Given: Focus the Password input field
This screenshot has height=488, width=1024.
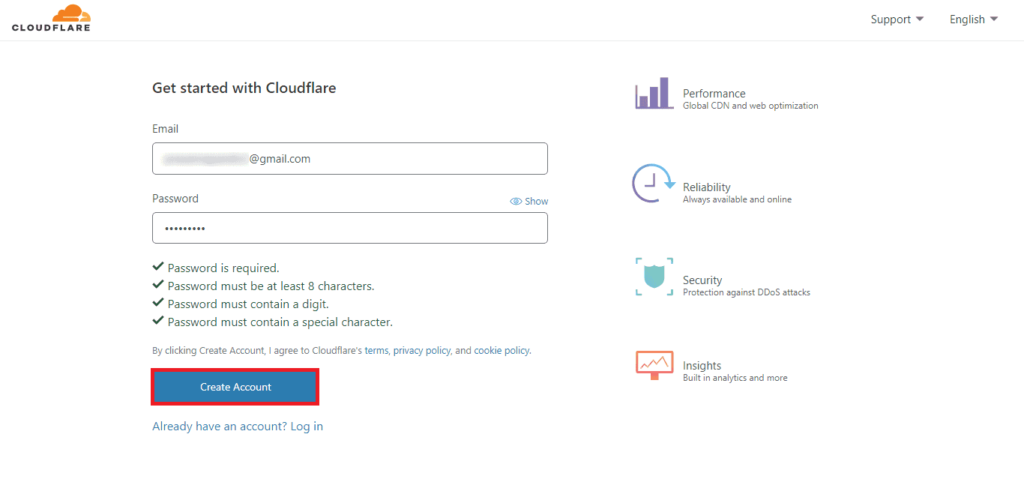Looking at the screenshot, I should [350, 228].
